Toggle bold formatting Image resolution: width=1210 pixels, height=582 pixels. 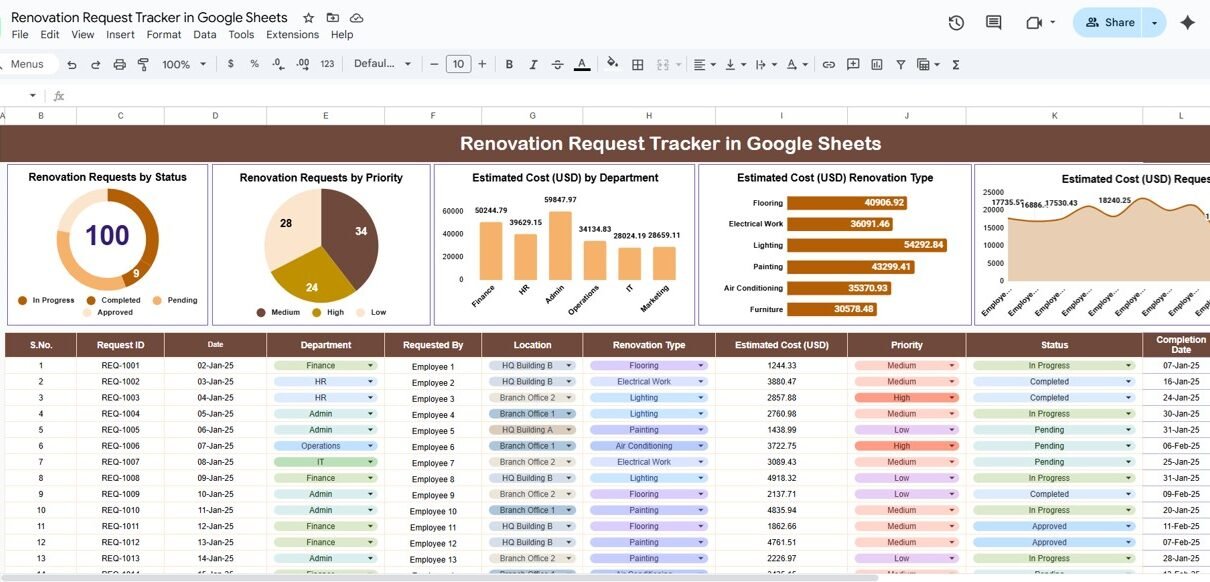(509, 64)
